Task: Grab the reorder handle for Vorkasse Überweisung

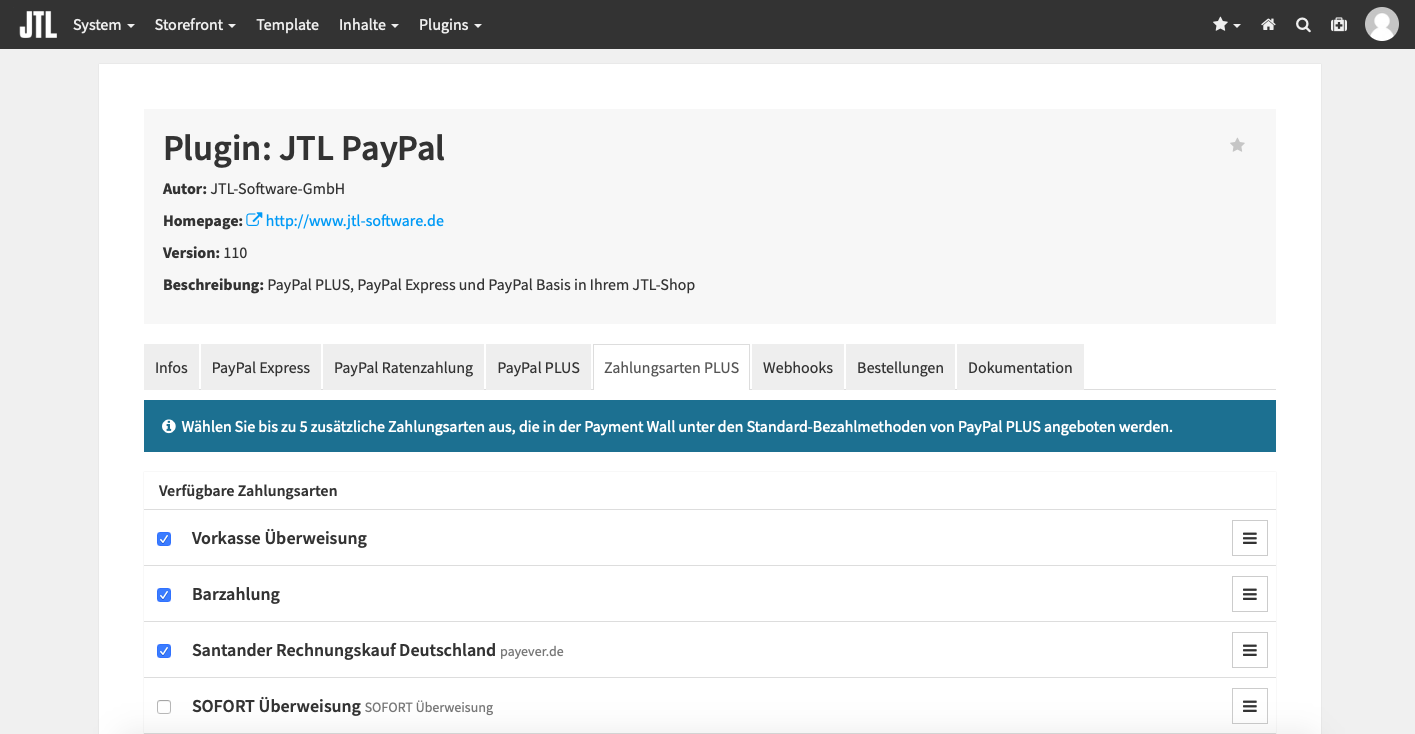Action: coord(1250,538)
